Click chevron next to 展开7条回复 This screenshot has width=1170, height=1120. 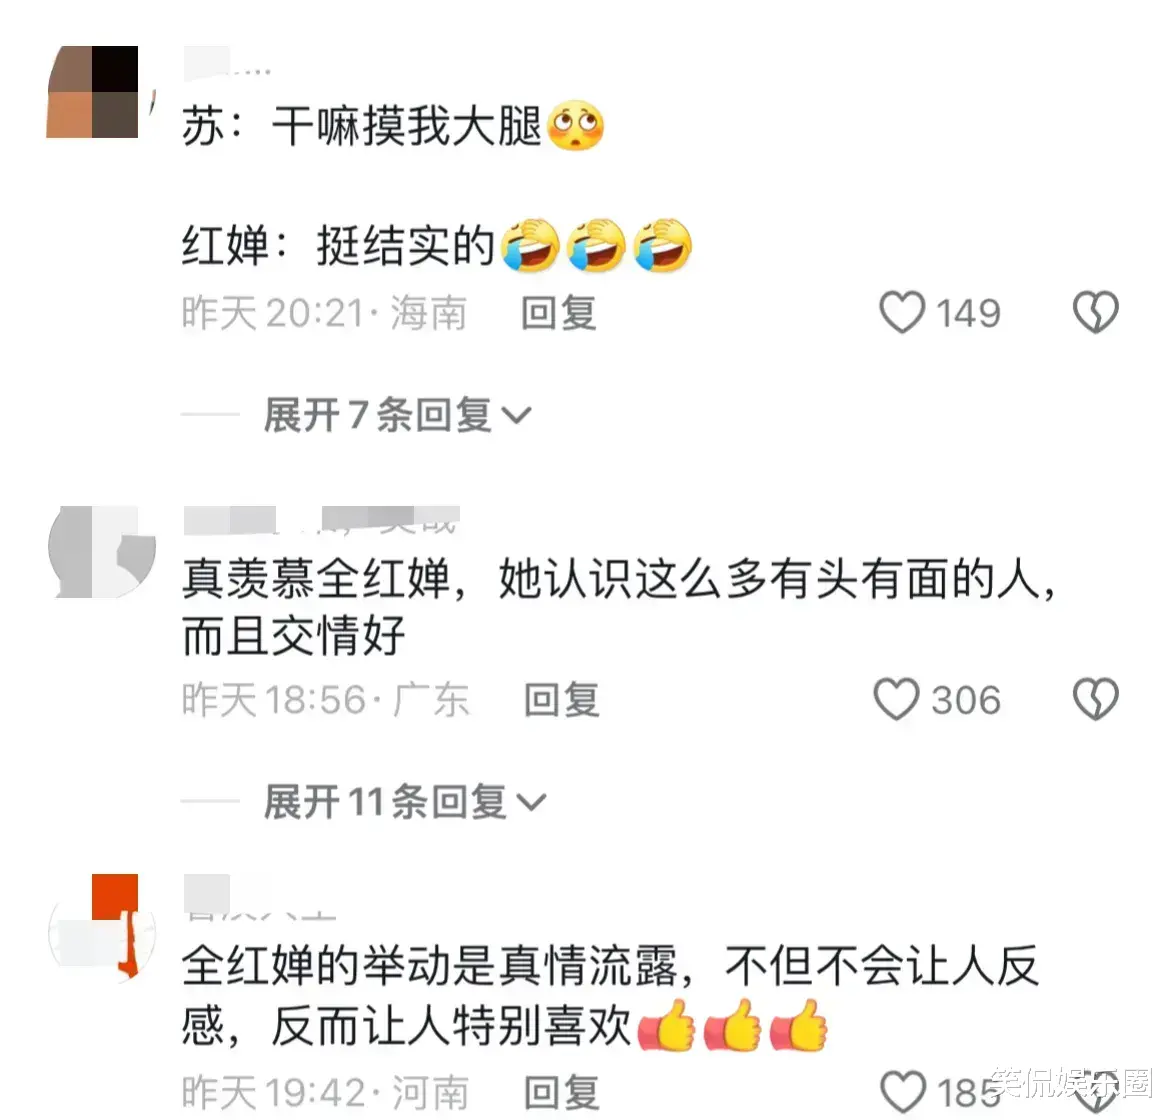[x=516, y=416]
